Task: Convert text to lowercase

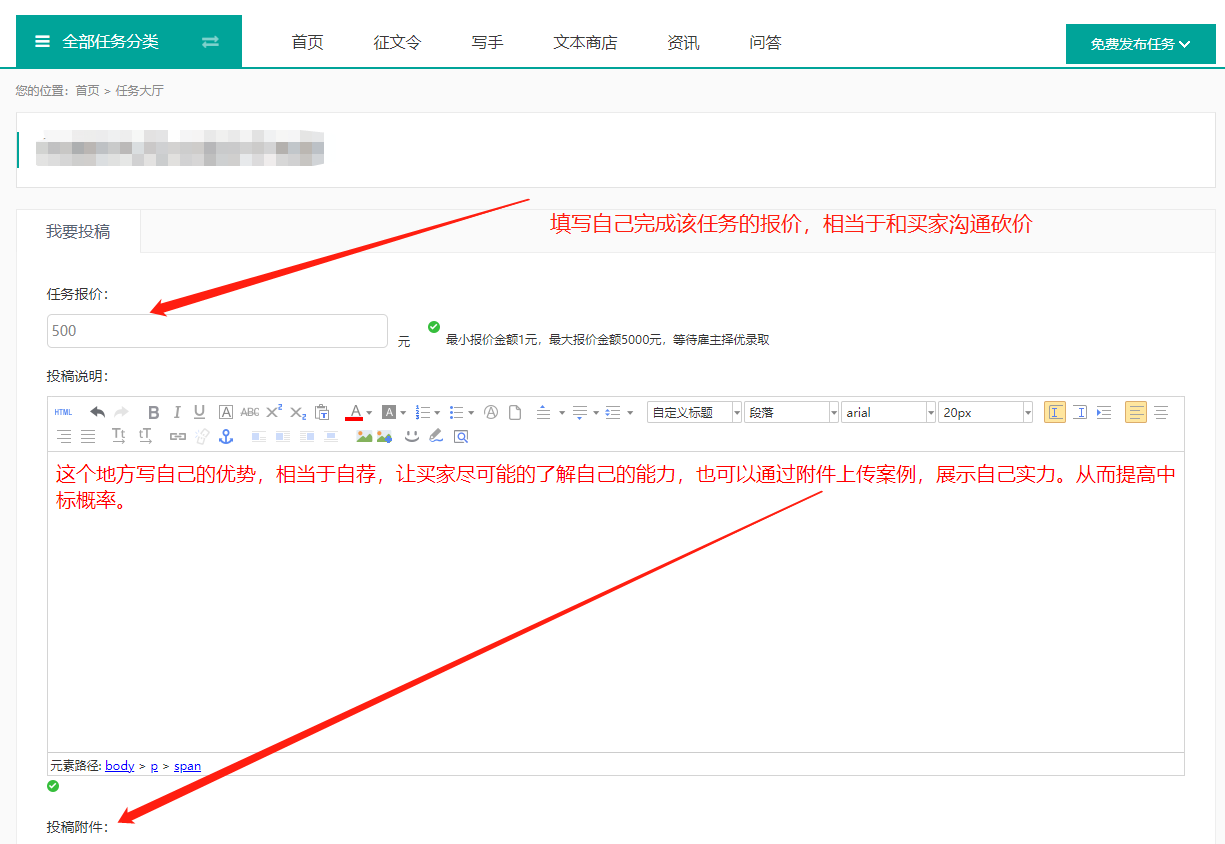Action: point(145,436)
